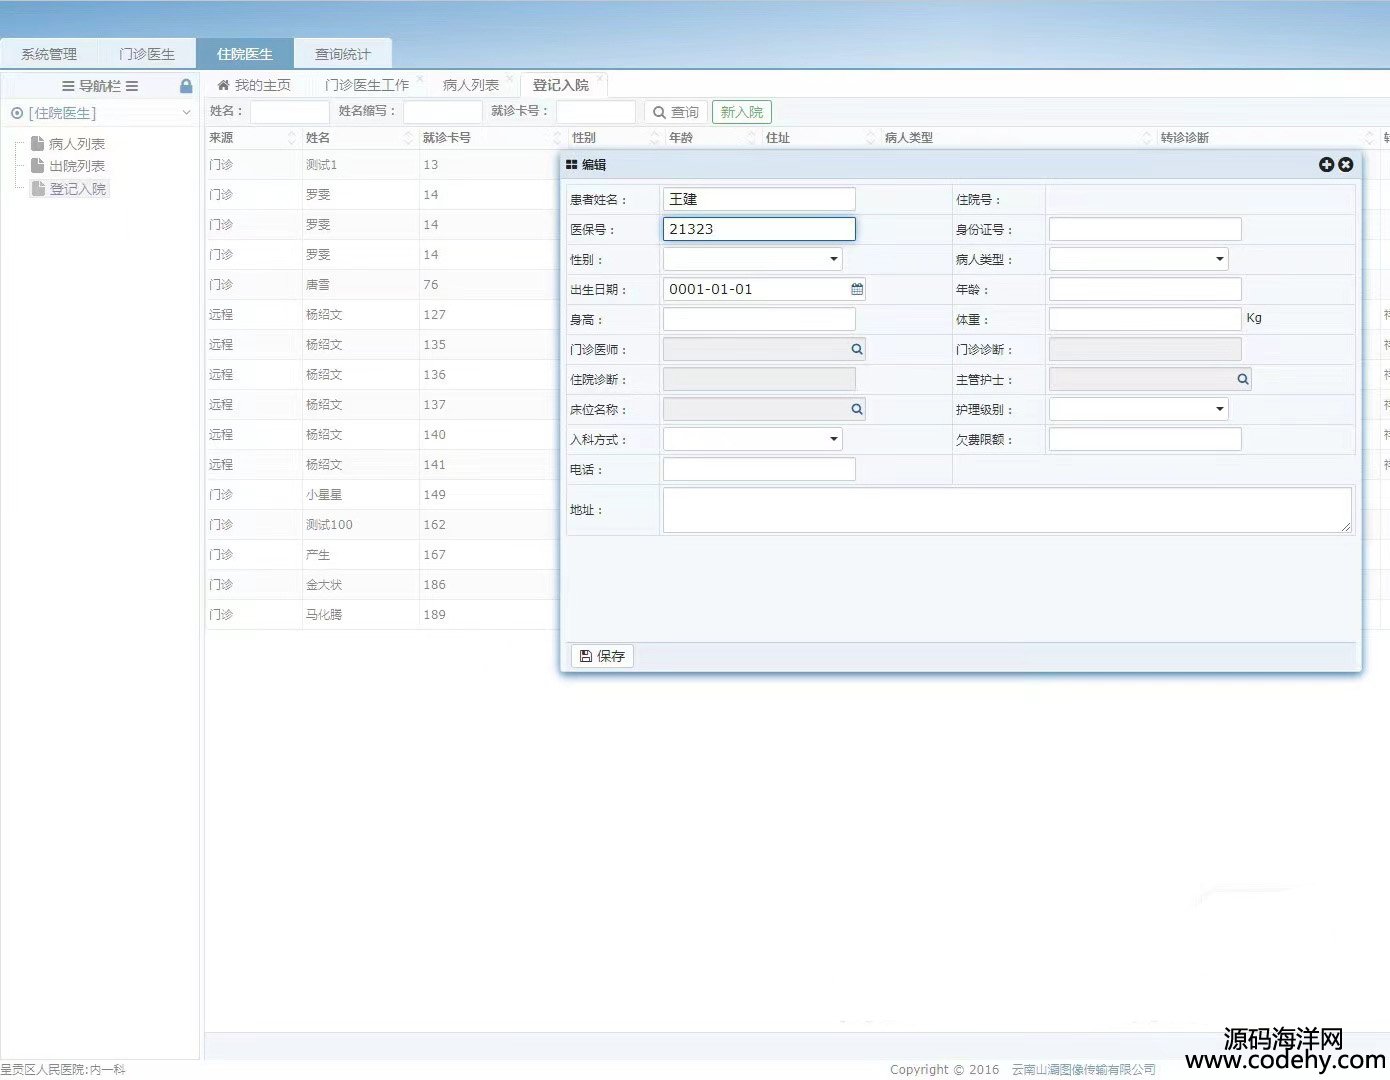Open the 查询统计 top tab
Image resolution: width=1390 pixels, height=1080 pixels.
pos(343,54)
